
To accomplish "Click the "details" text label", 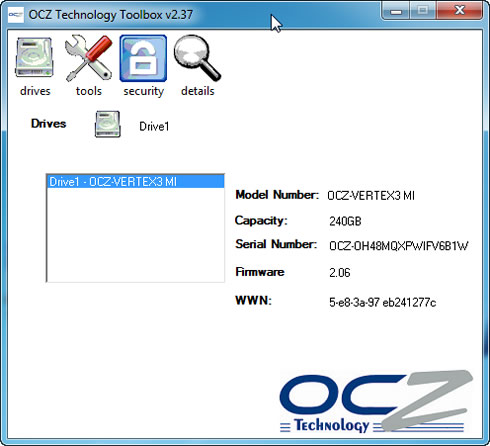I will pos(198,91).
